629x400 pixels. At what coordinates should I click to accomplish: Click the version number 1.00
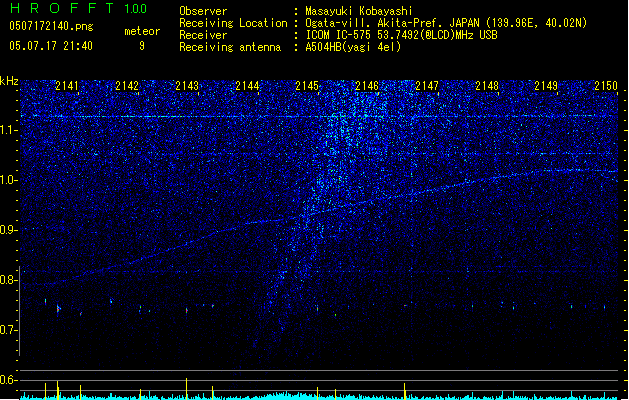click(136, 8)
